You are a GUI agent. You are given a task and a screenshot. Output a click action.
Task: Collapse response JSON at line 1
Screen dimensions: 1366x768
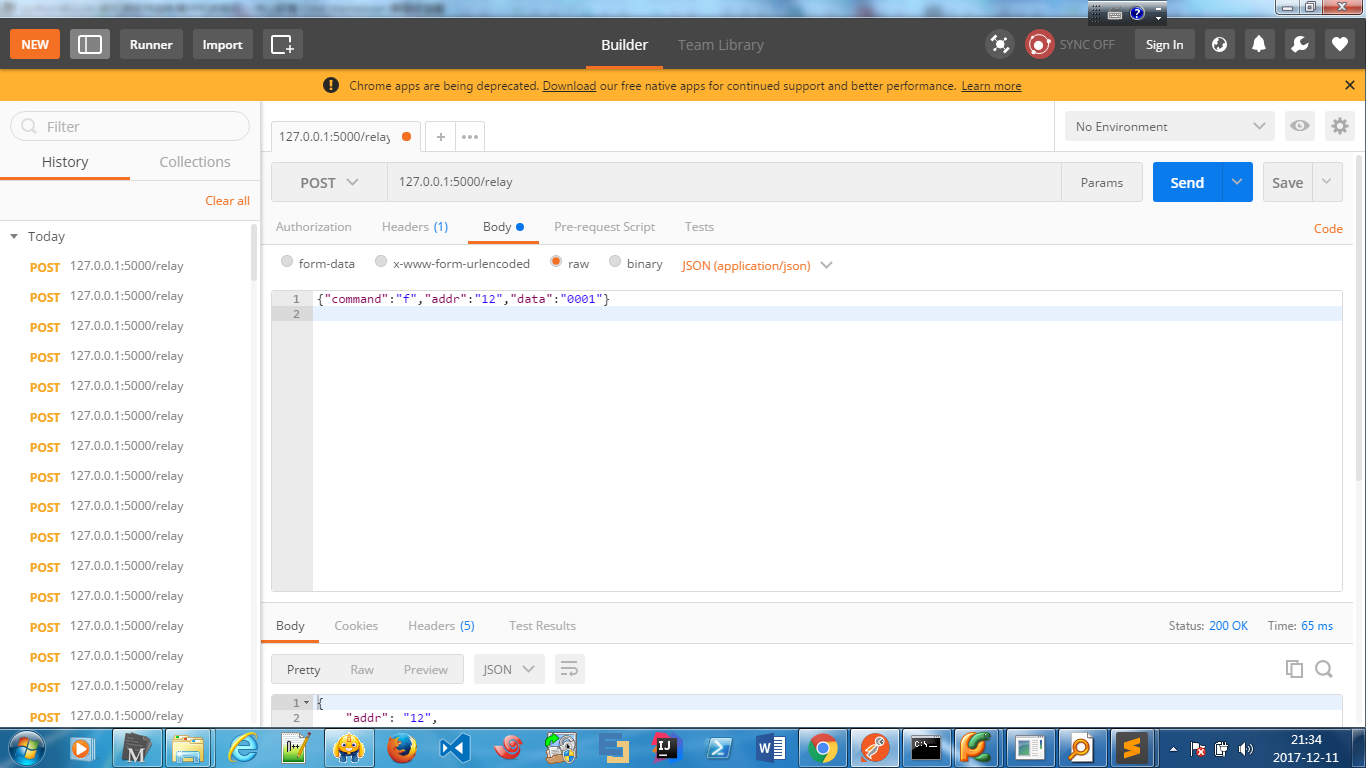306,703
